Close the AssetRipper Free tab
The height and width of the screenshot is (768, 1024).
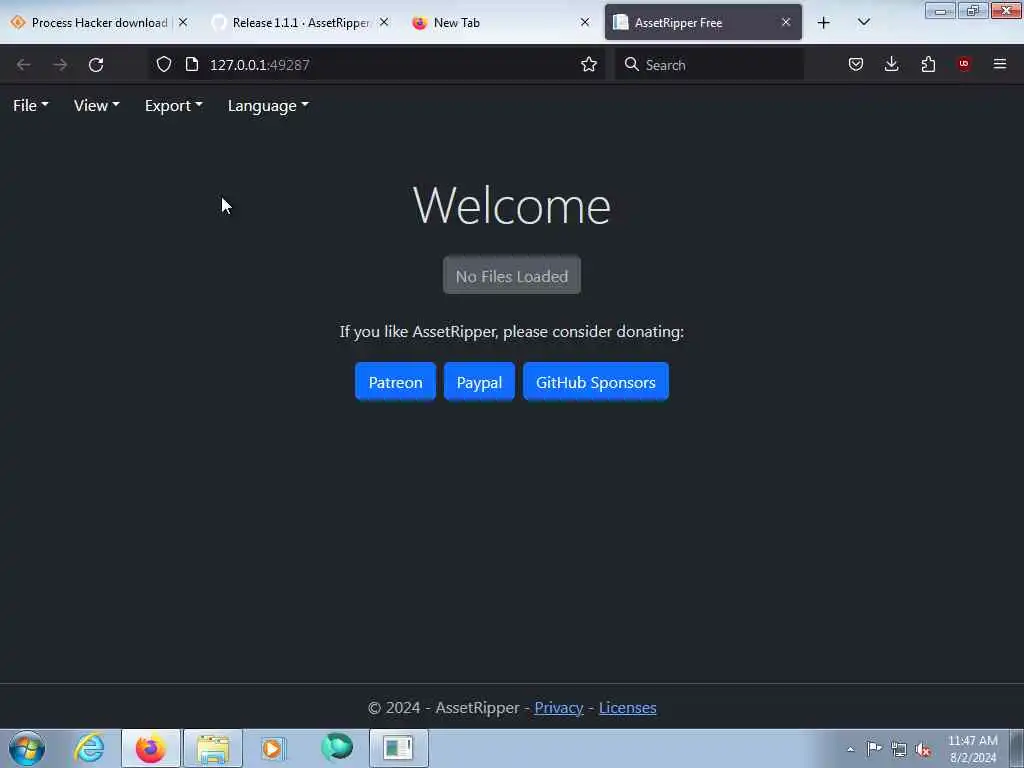pyautogui.click(x=786, y=22)
